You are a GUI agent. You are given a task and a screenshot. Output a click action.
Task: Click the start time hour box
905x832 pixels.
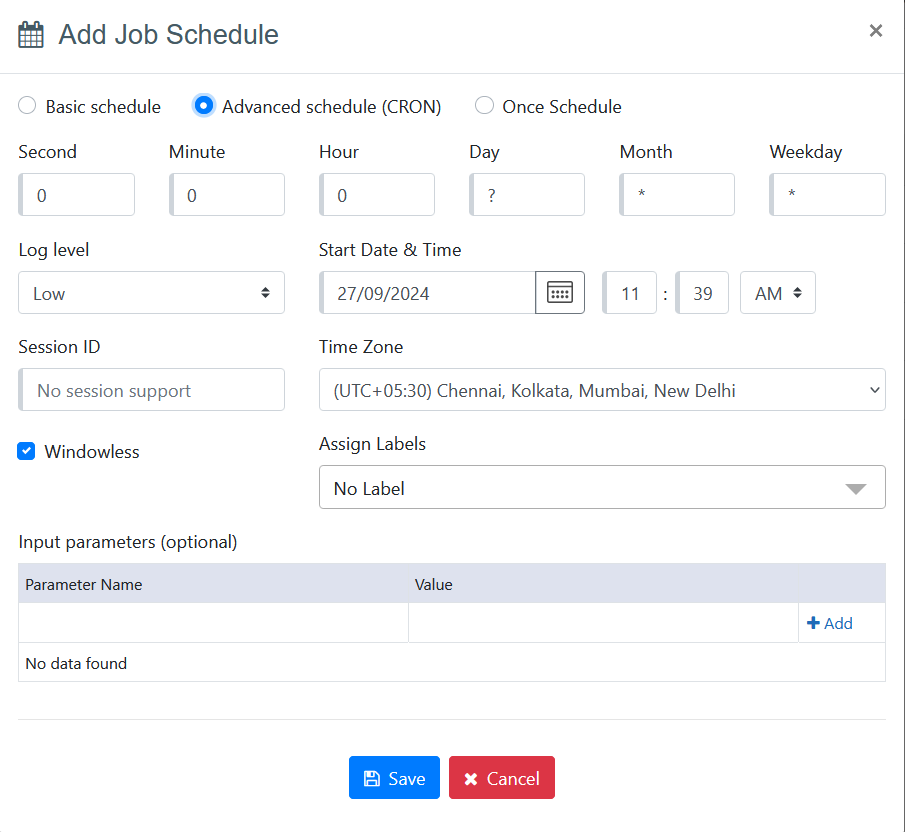pyautogui.click(x=630, y=293)
